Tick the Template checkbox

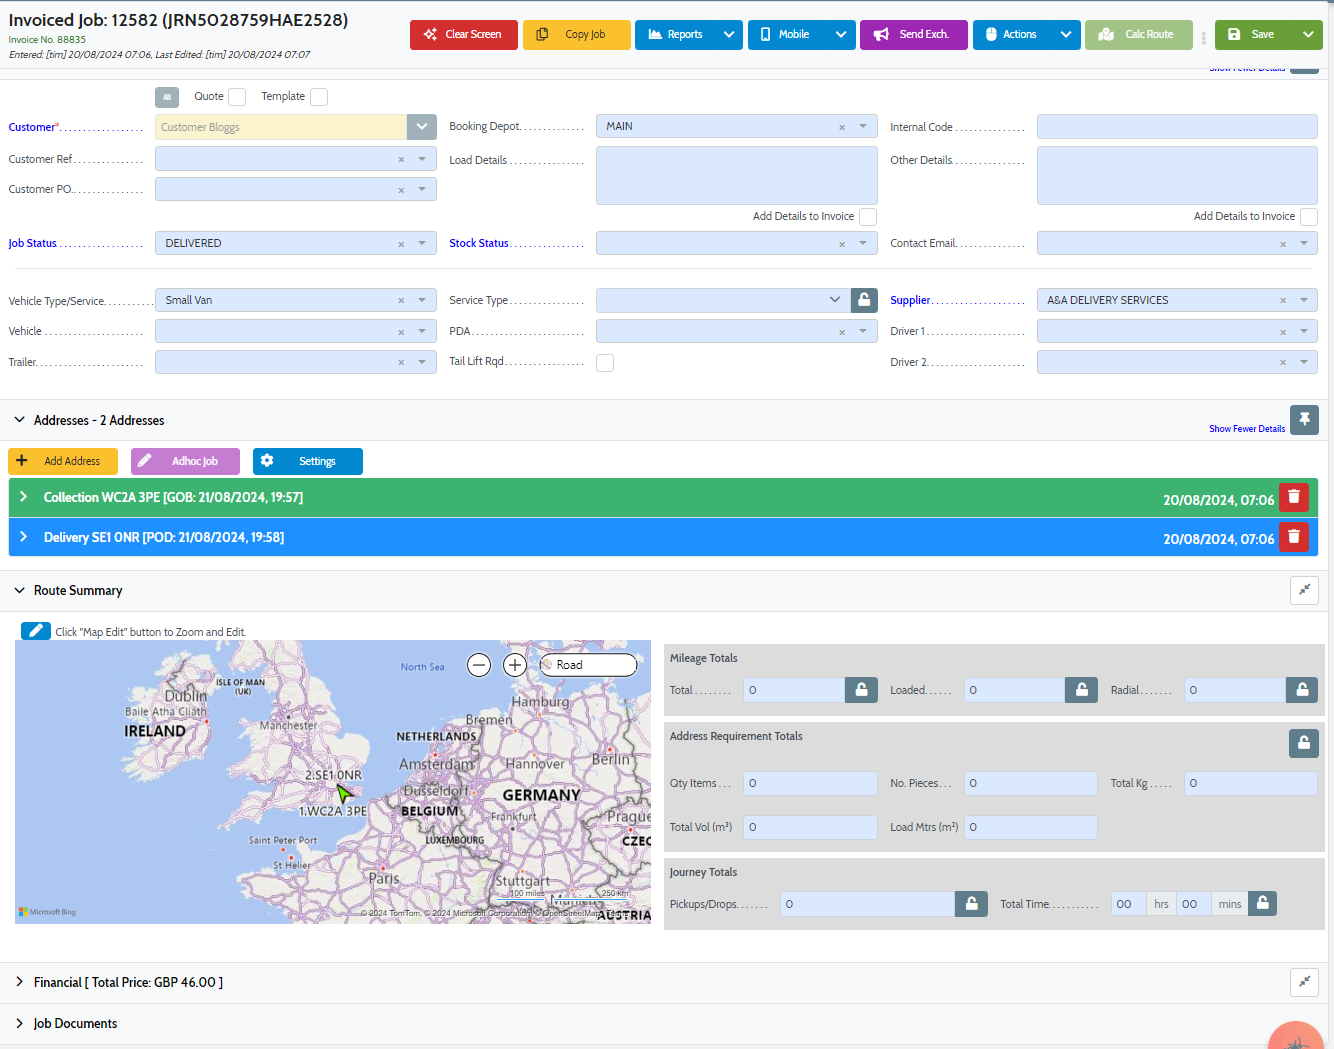(x=319, y=97)
